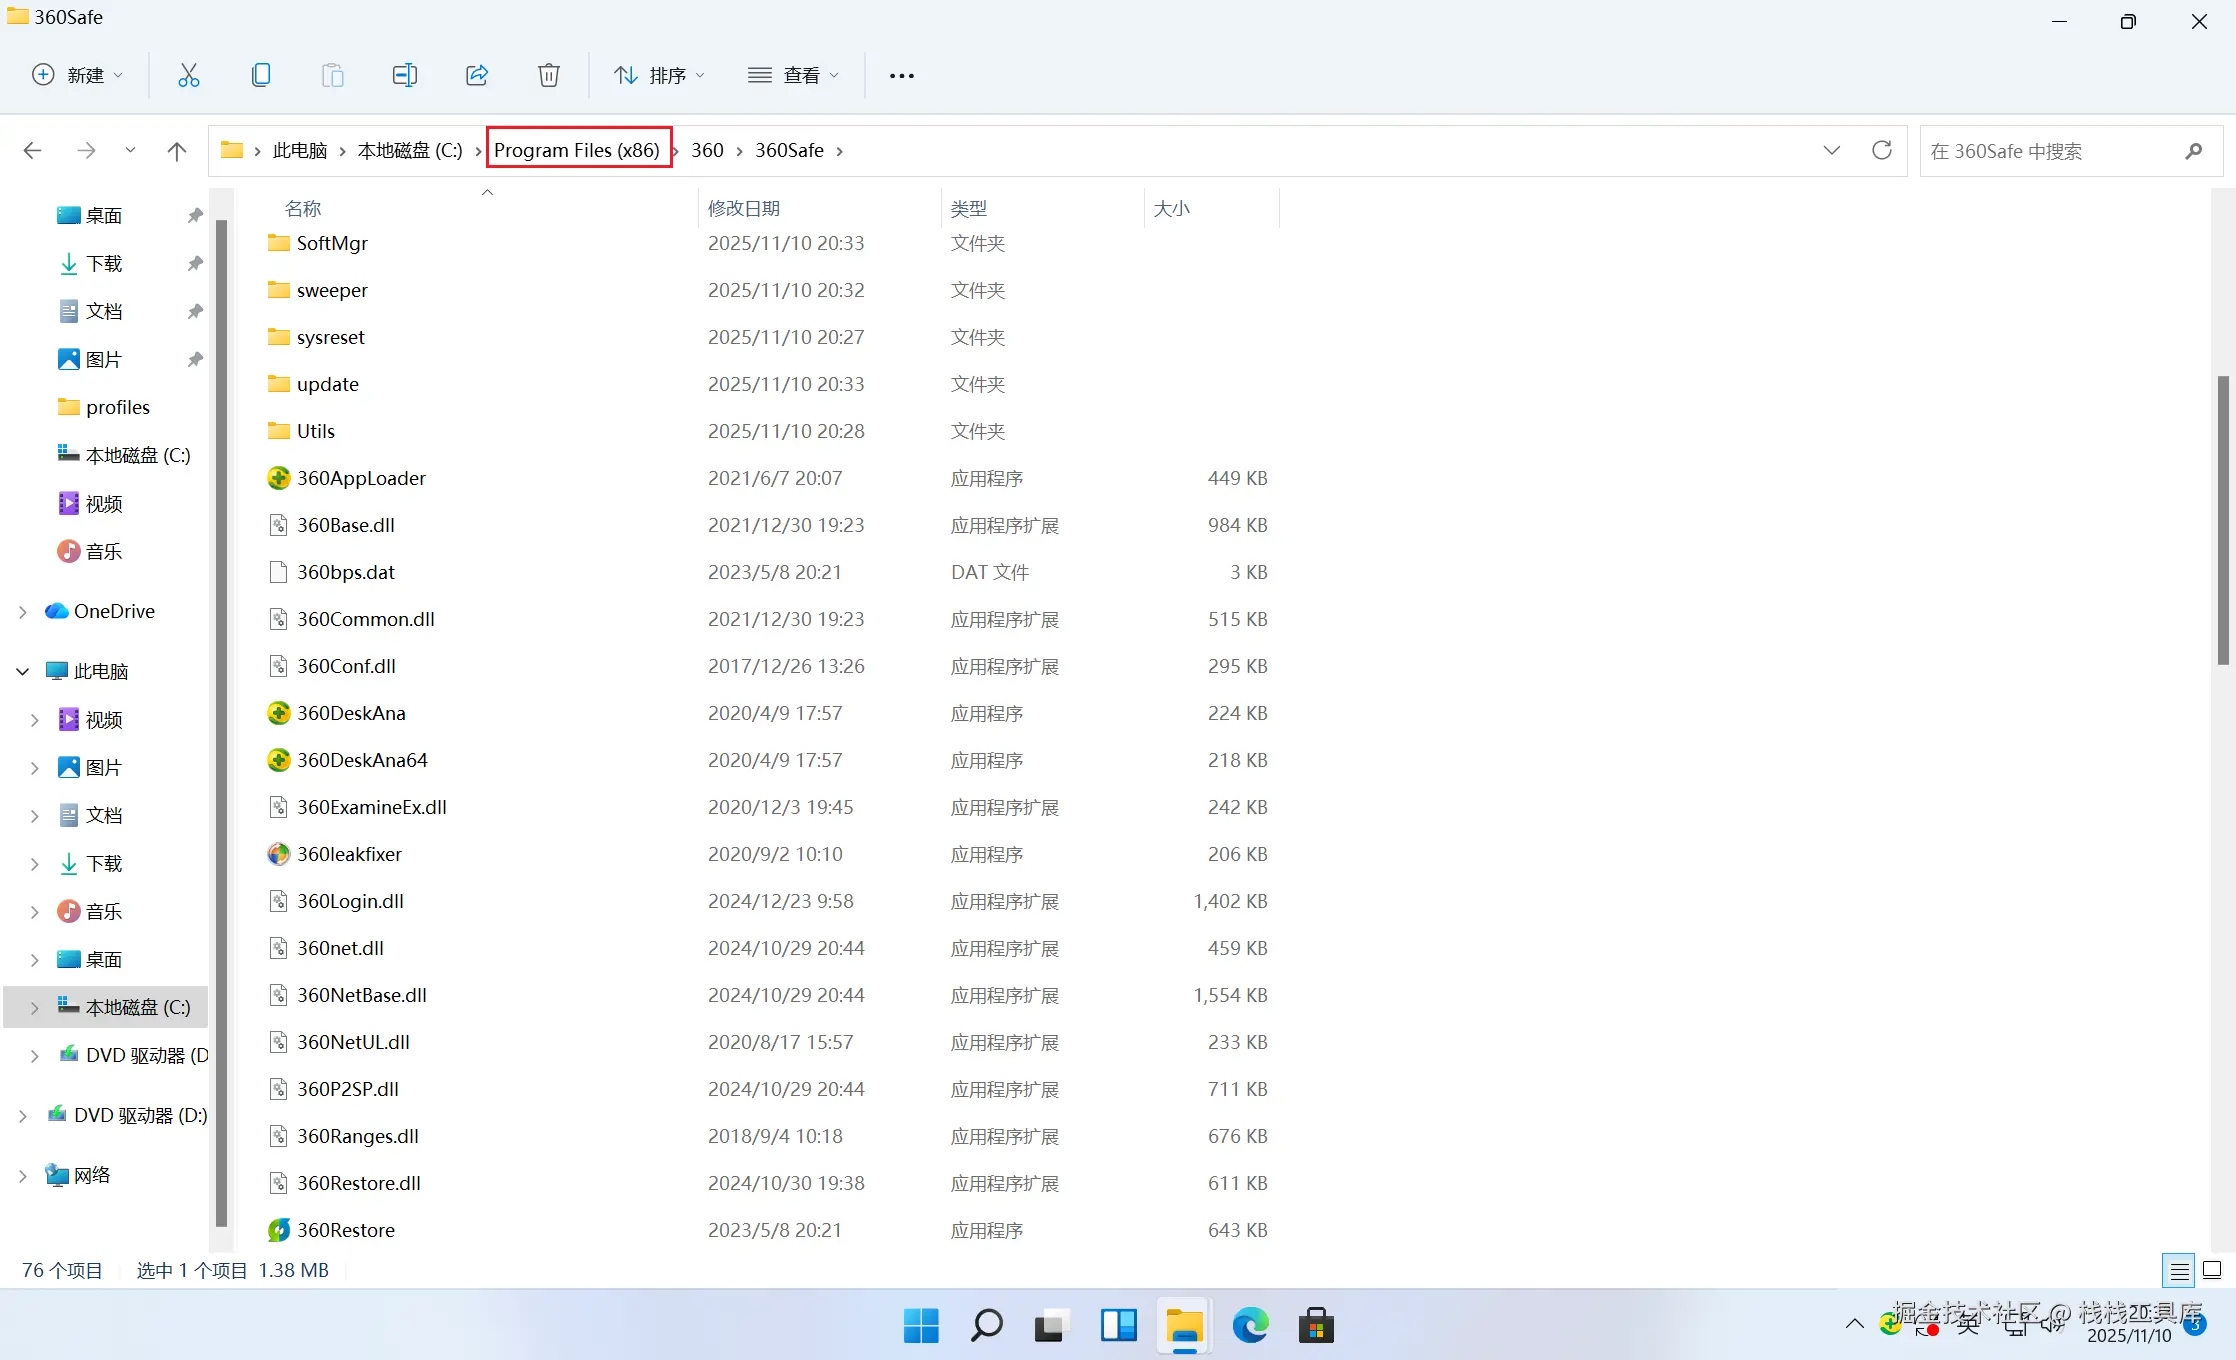Click the Rename icon in toolbar
Image resolution: width=2236 pixels, height=1360 pixels.
coord(404,75)
